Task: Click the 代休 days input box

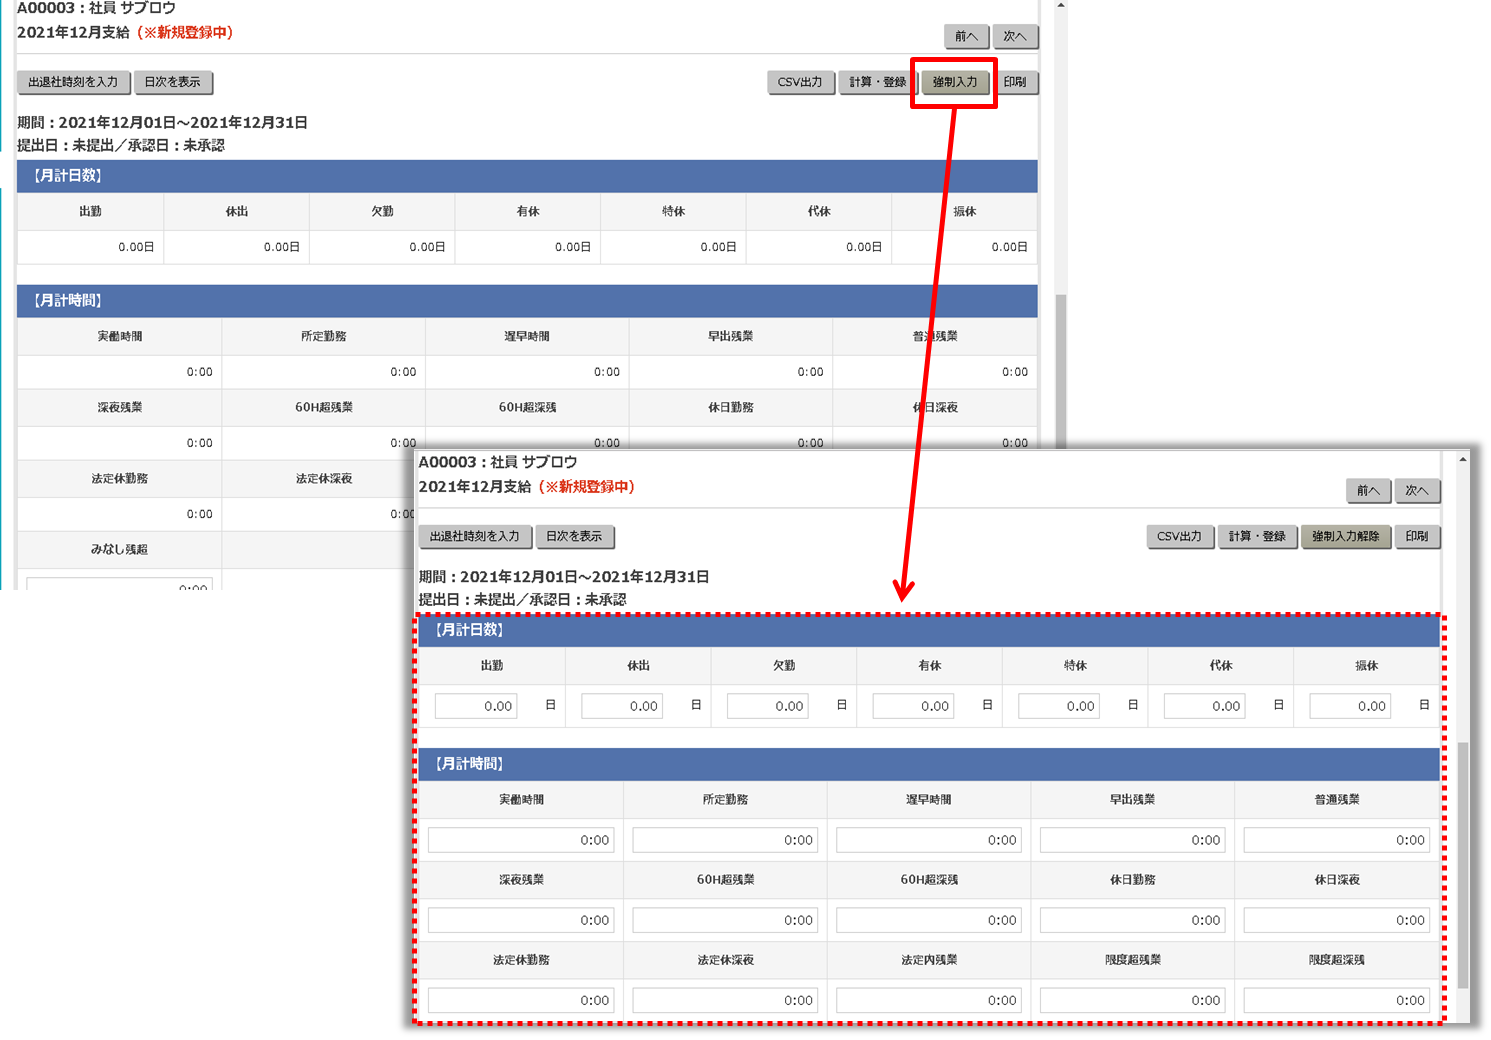Action: [x=1205, y=706]
